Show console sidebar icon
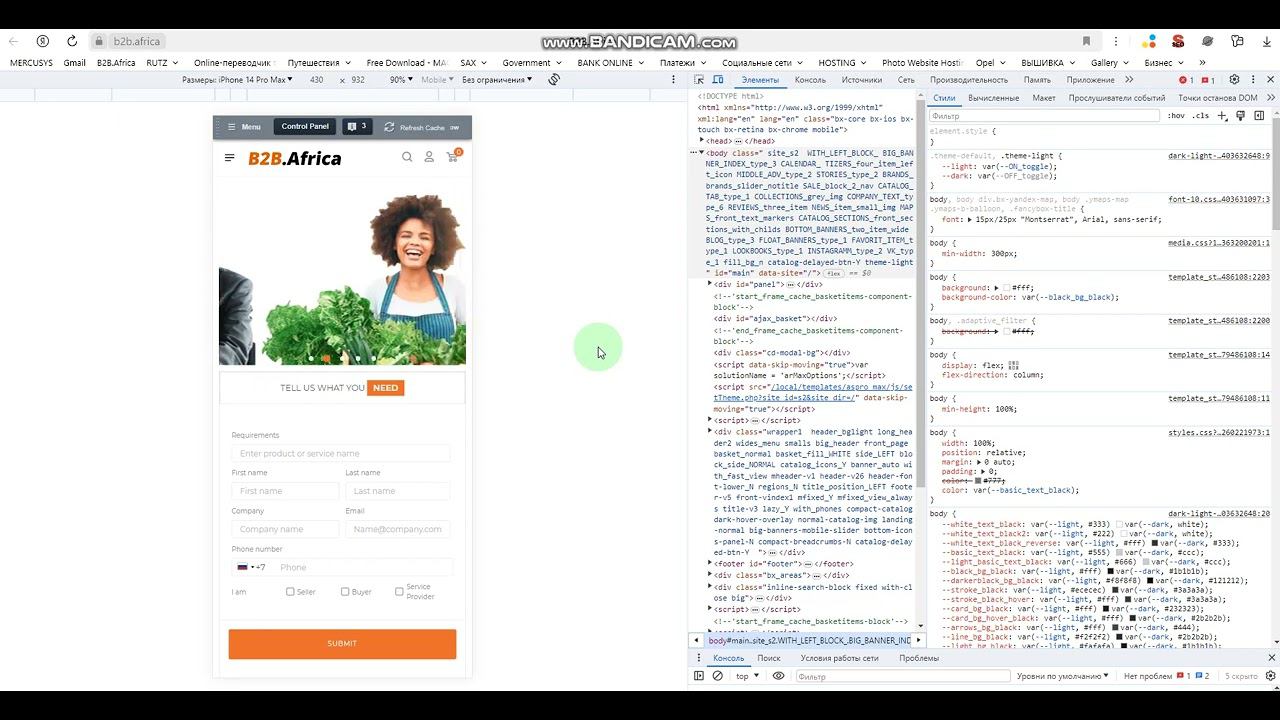 [699, 676]
